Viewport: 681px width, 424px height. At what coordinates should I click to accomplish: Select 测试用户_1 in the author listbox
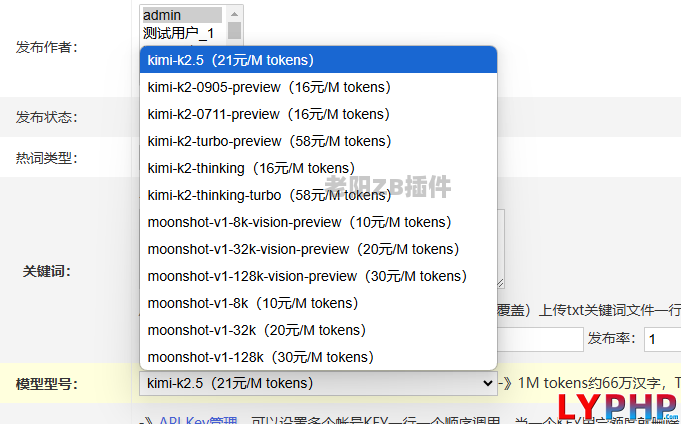point(181,33)
